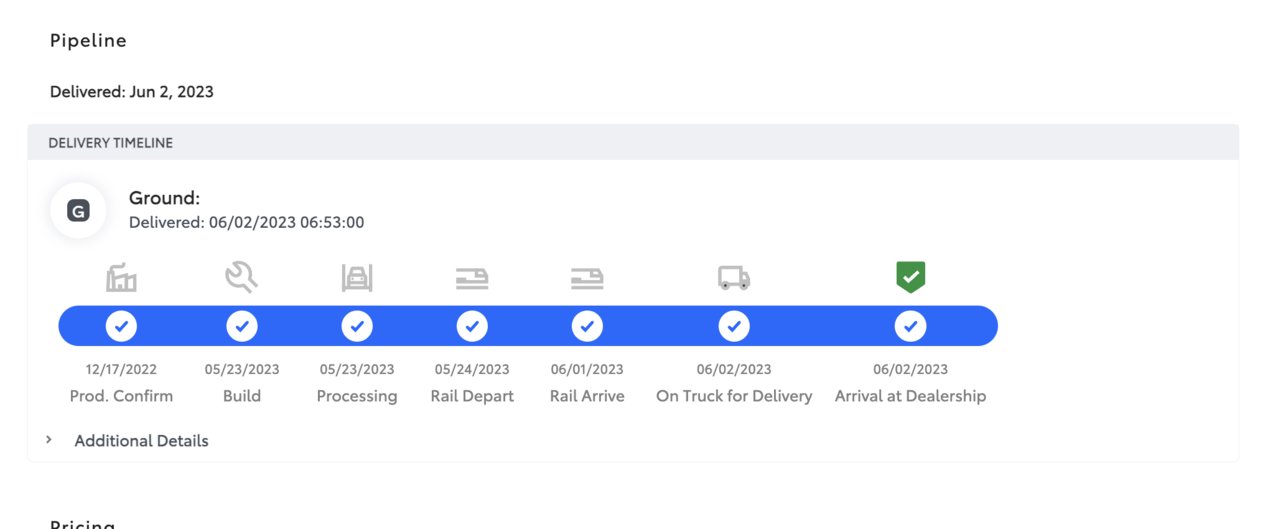Screen dimensions: 1278x529
Task: Select the Prod. Confirm checkmark on timeline
Action: click(x=121, y=326)
